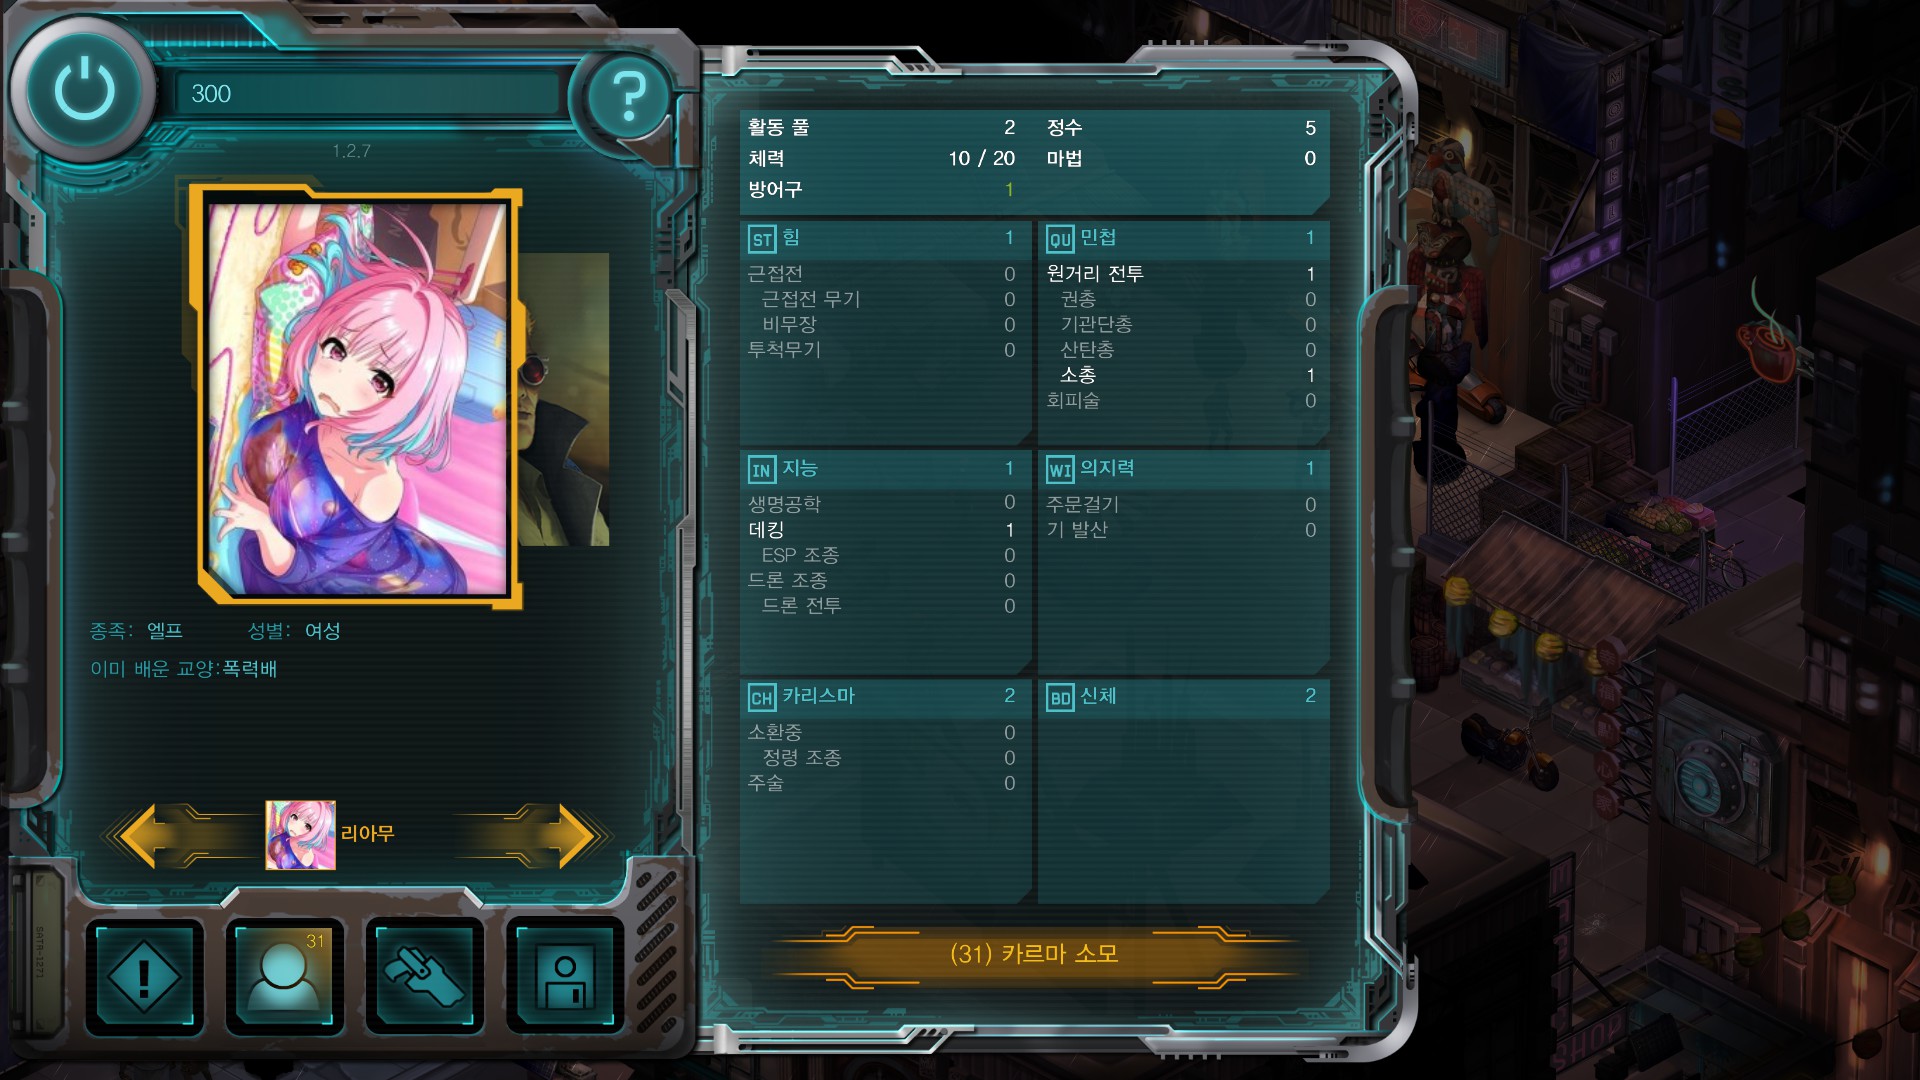Open the pistol equipment tab
The width and height of the screenshot is (1920, 1080).
[x=425, y=977]
